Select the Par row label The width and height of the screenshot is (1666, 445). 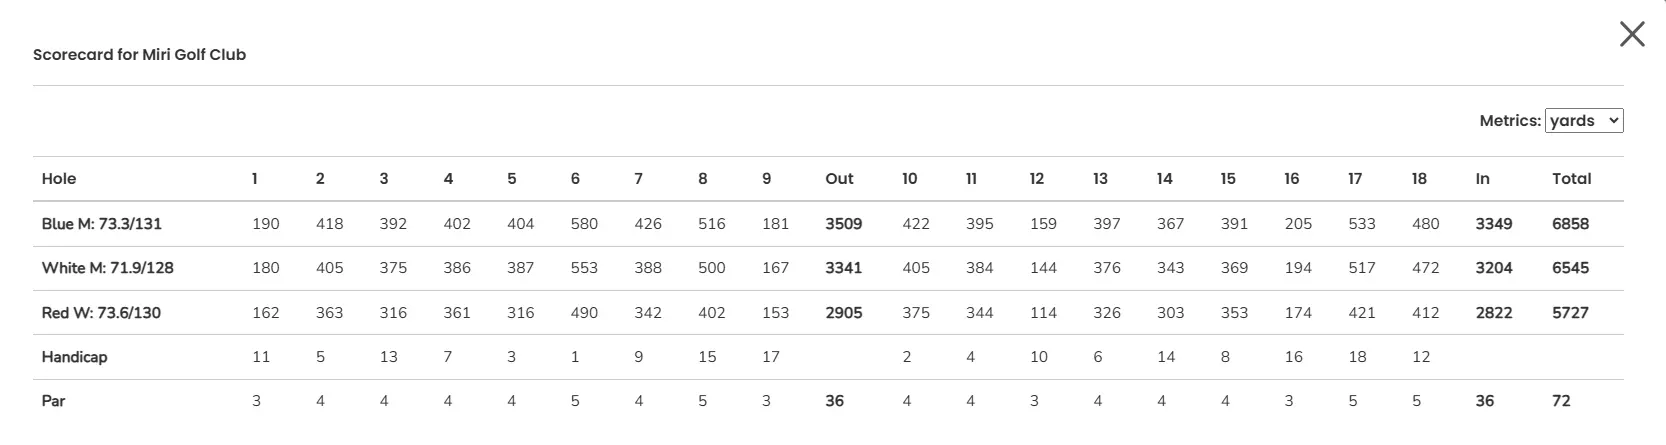click(53, 401)
